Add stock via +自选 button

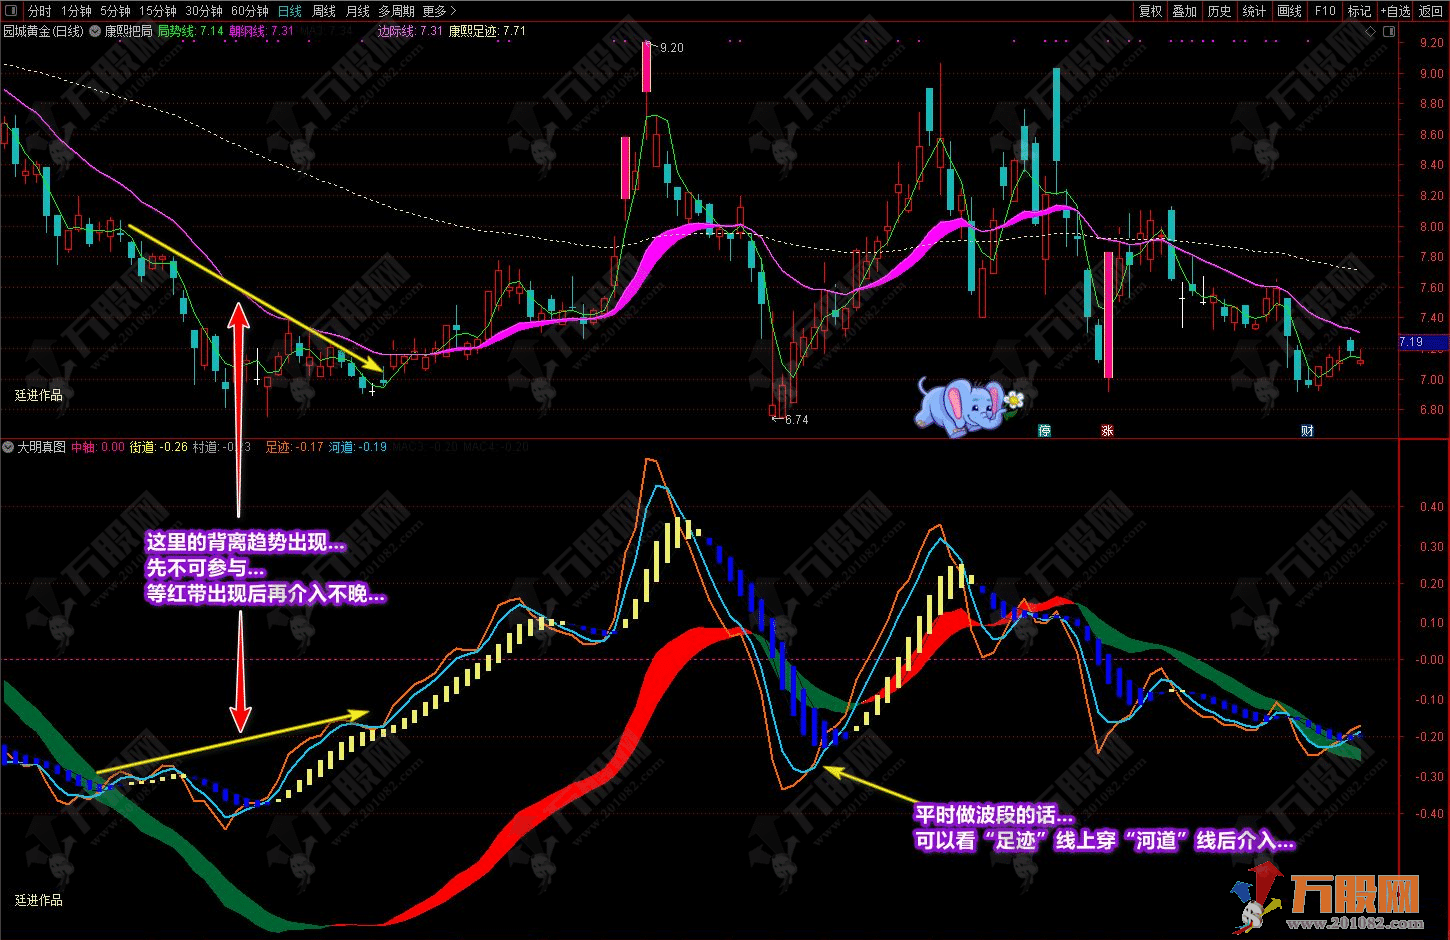(x=1395, y=11)
